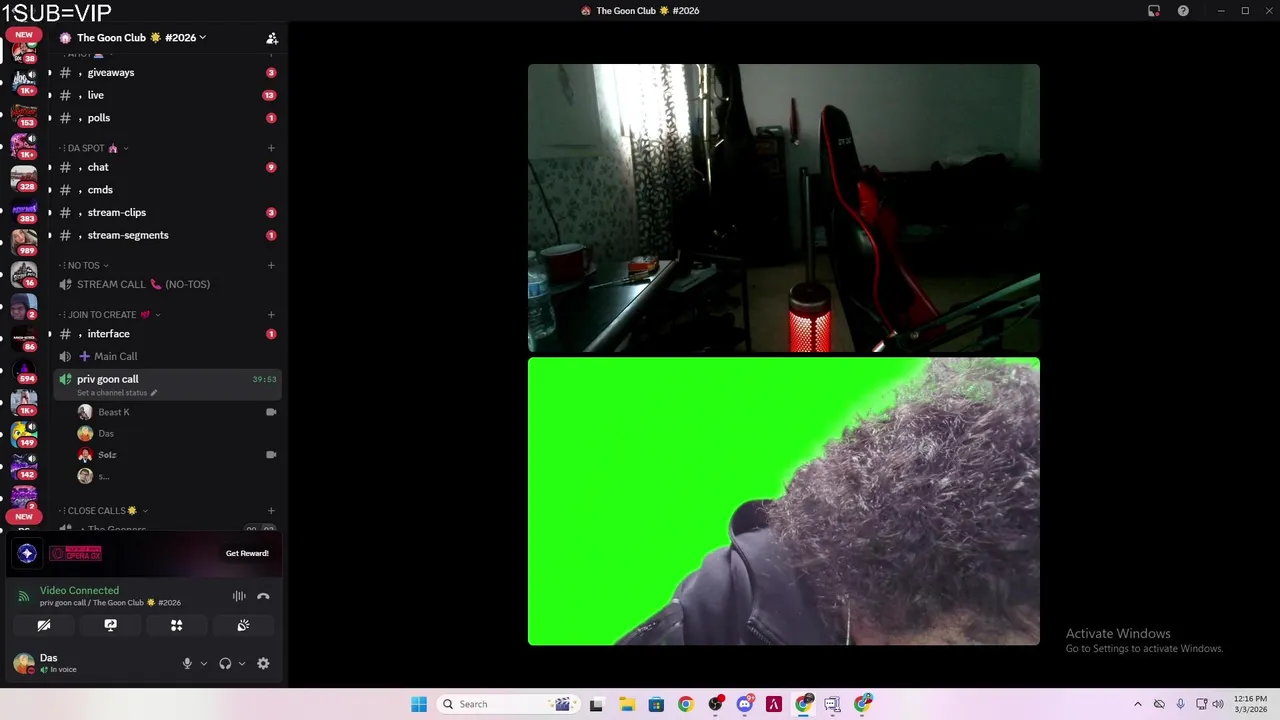
Task: Expand microphone input options arrow
Action: (204, 663)
